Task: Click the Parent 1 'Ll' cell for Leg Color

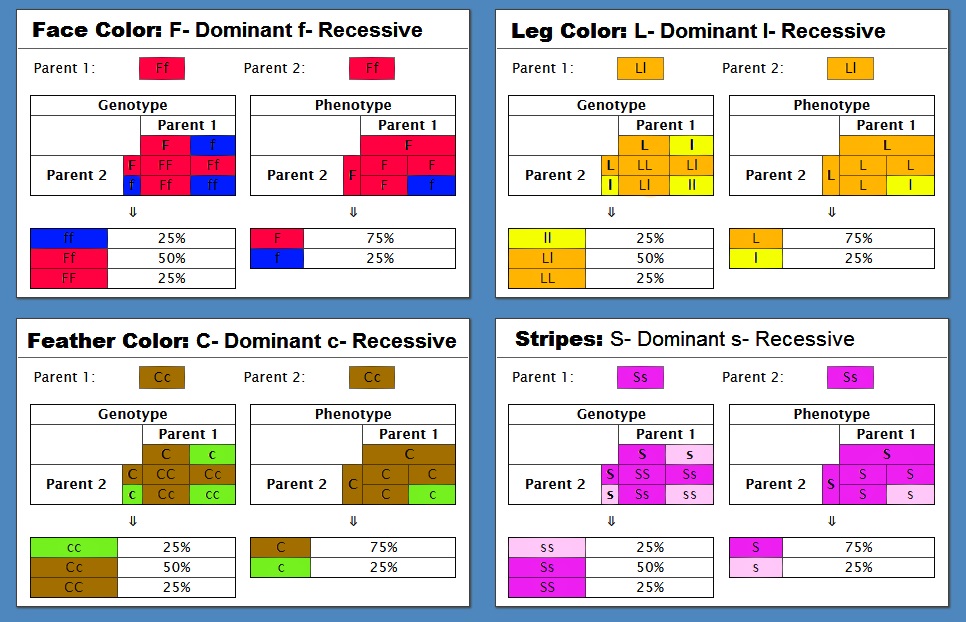Action: [640, 69]
